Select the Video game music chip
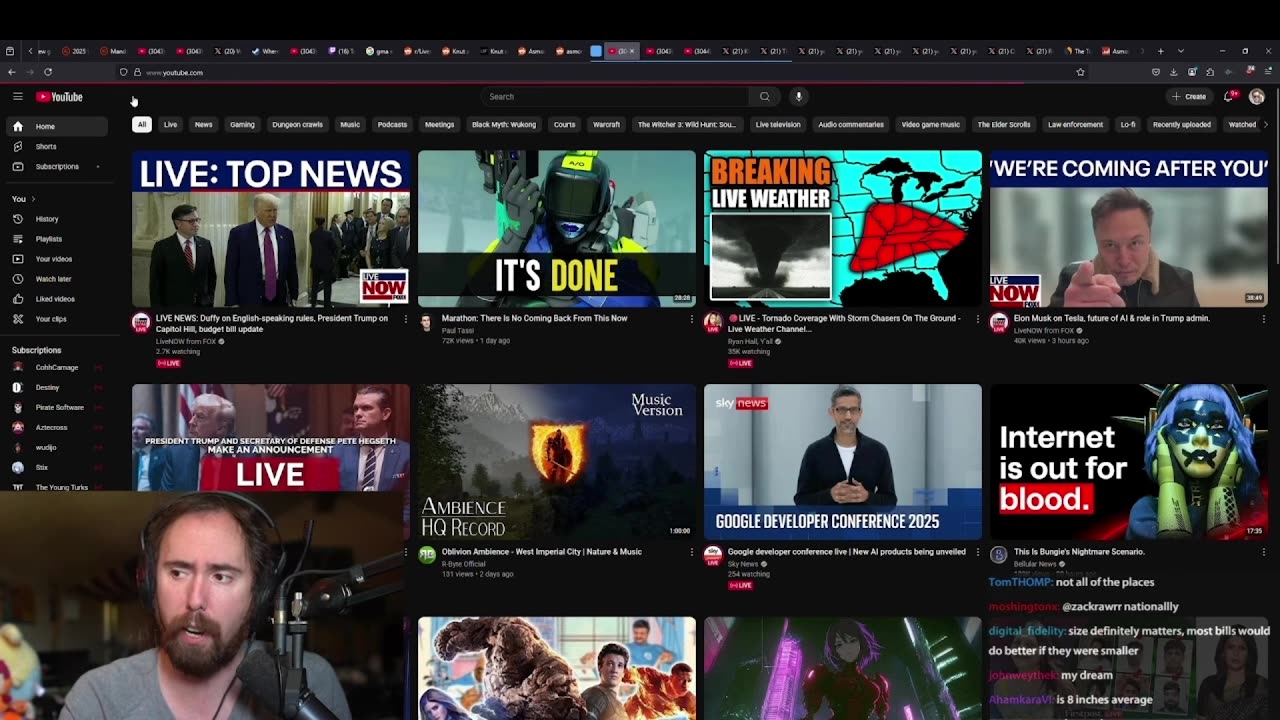The width and height of the screenshot is (1280, 720). tap(930, 125)
